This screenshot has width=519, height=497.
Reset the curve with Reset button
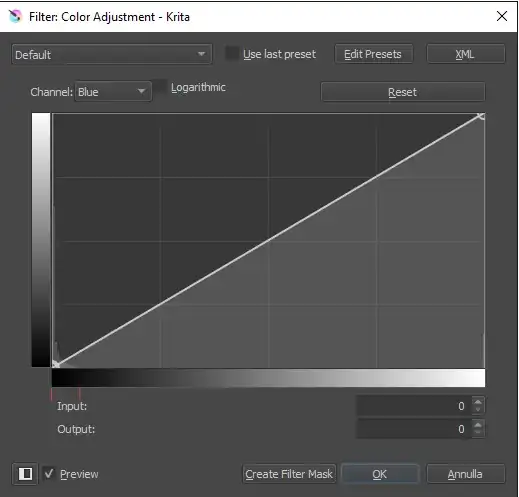point(403,92)
